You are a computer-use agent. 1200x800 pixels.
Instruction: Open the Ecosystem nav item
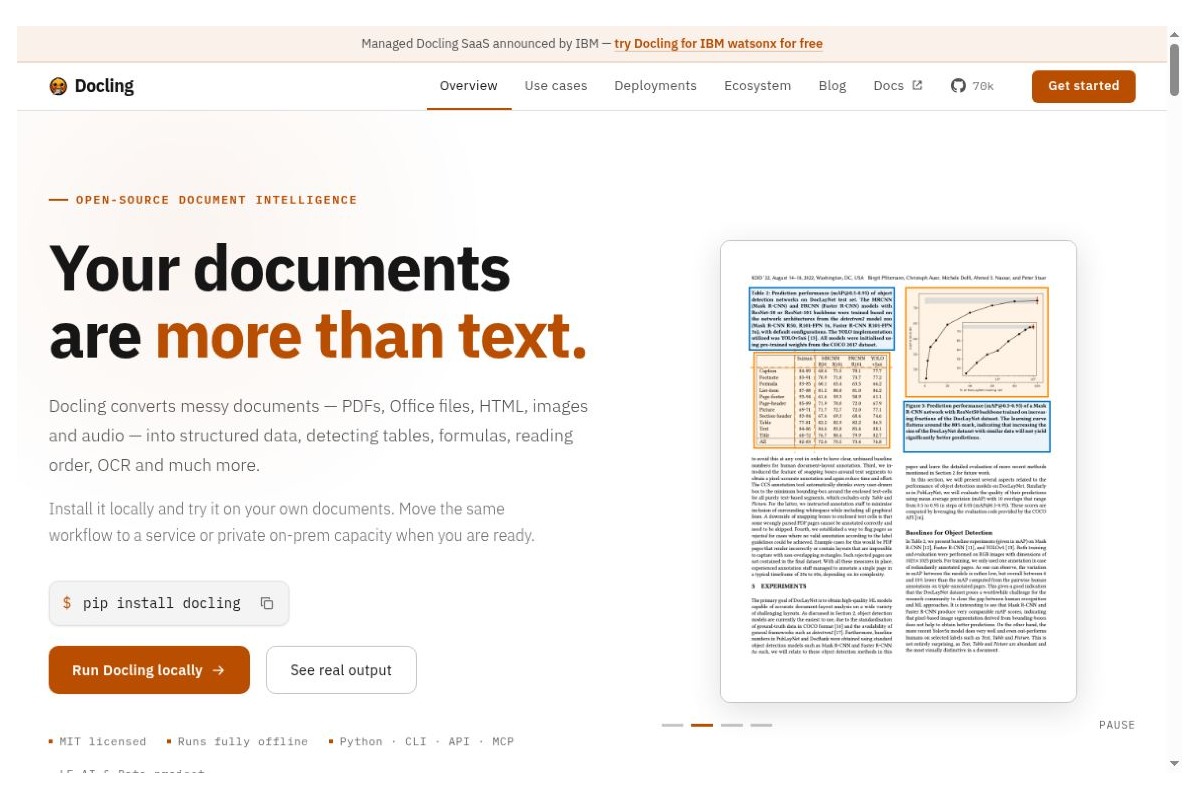click(758, 86)
